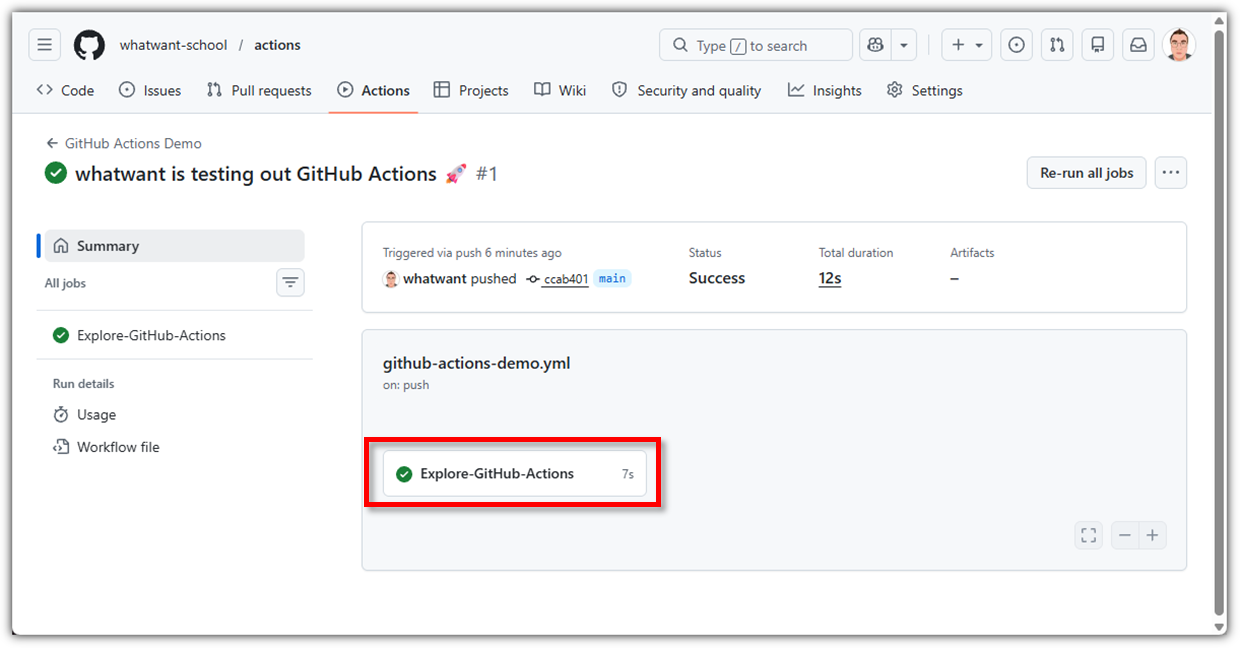
Task: Open the create new plus menu
Action: click(966, 45)
